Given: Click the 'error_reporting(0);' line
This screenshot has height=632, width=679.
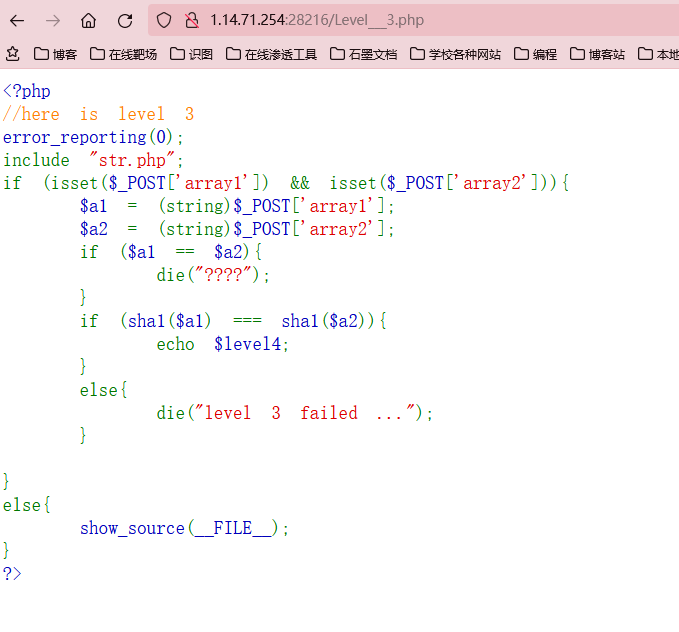Looking at the screenshot, I should coord(94,137).
